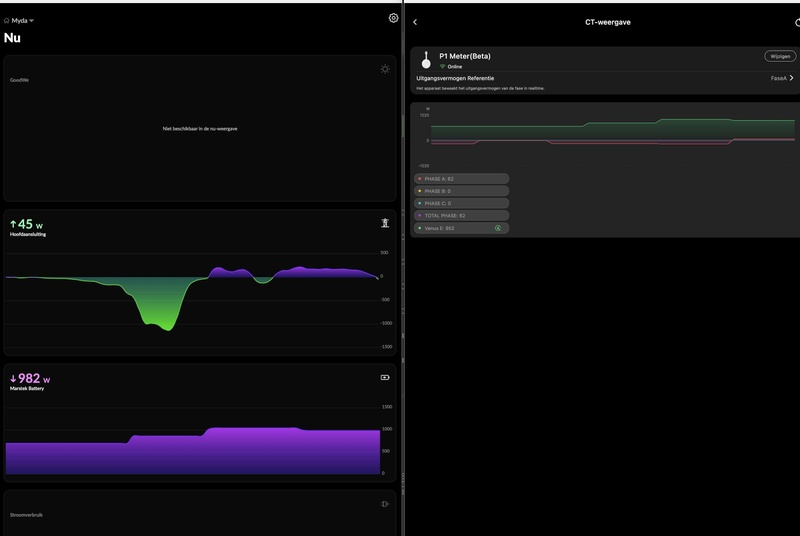
Task: Click the sun icon on GoodWe card
Action: tap(385, 69)
